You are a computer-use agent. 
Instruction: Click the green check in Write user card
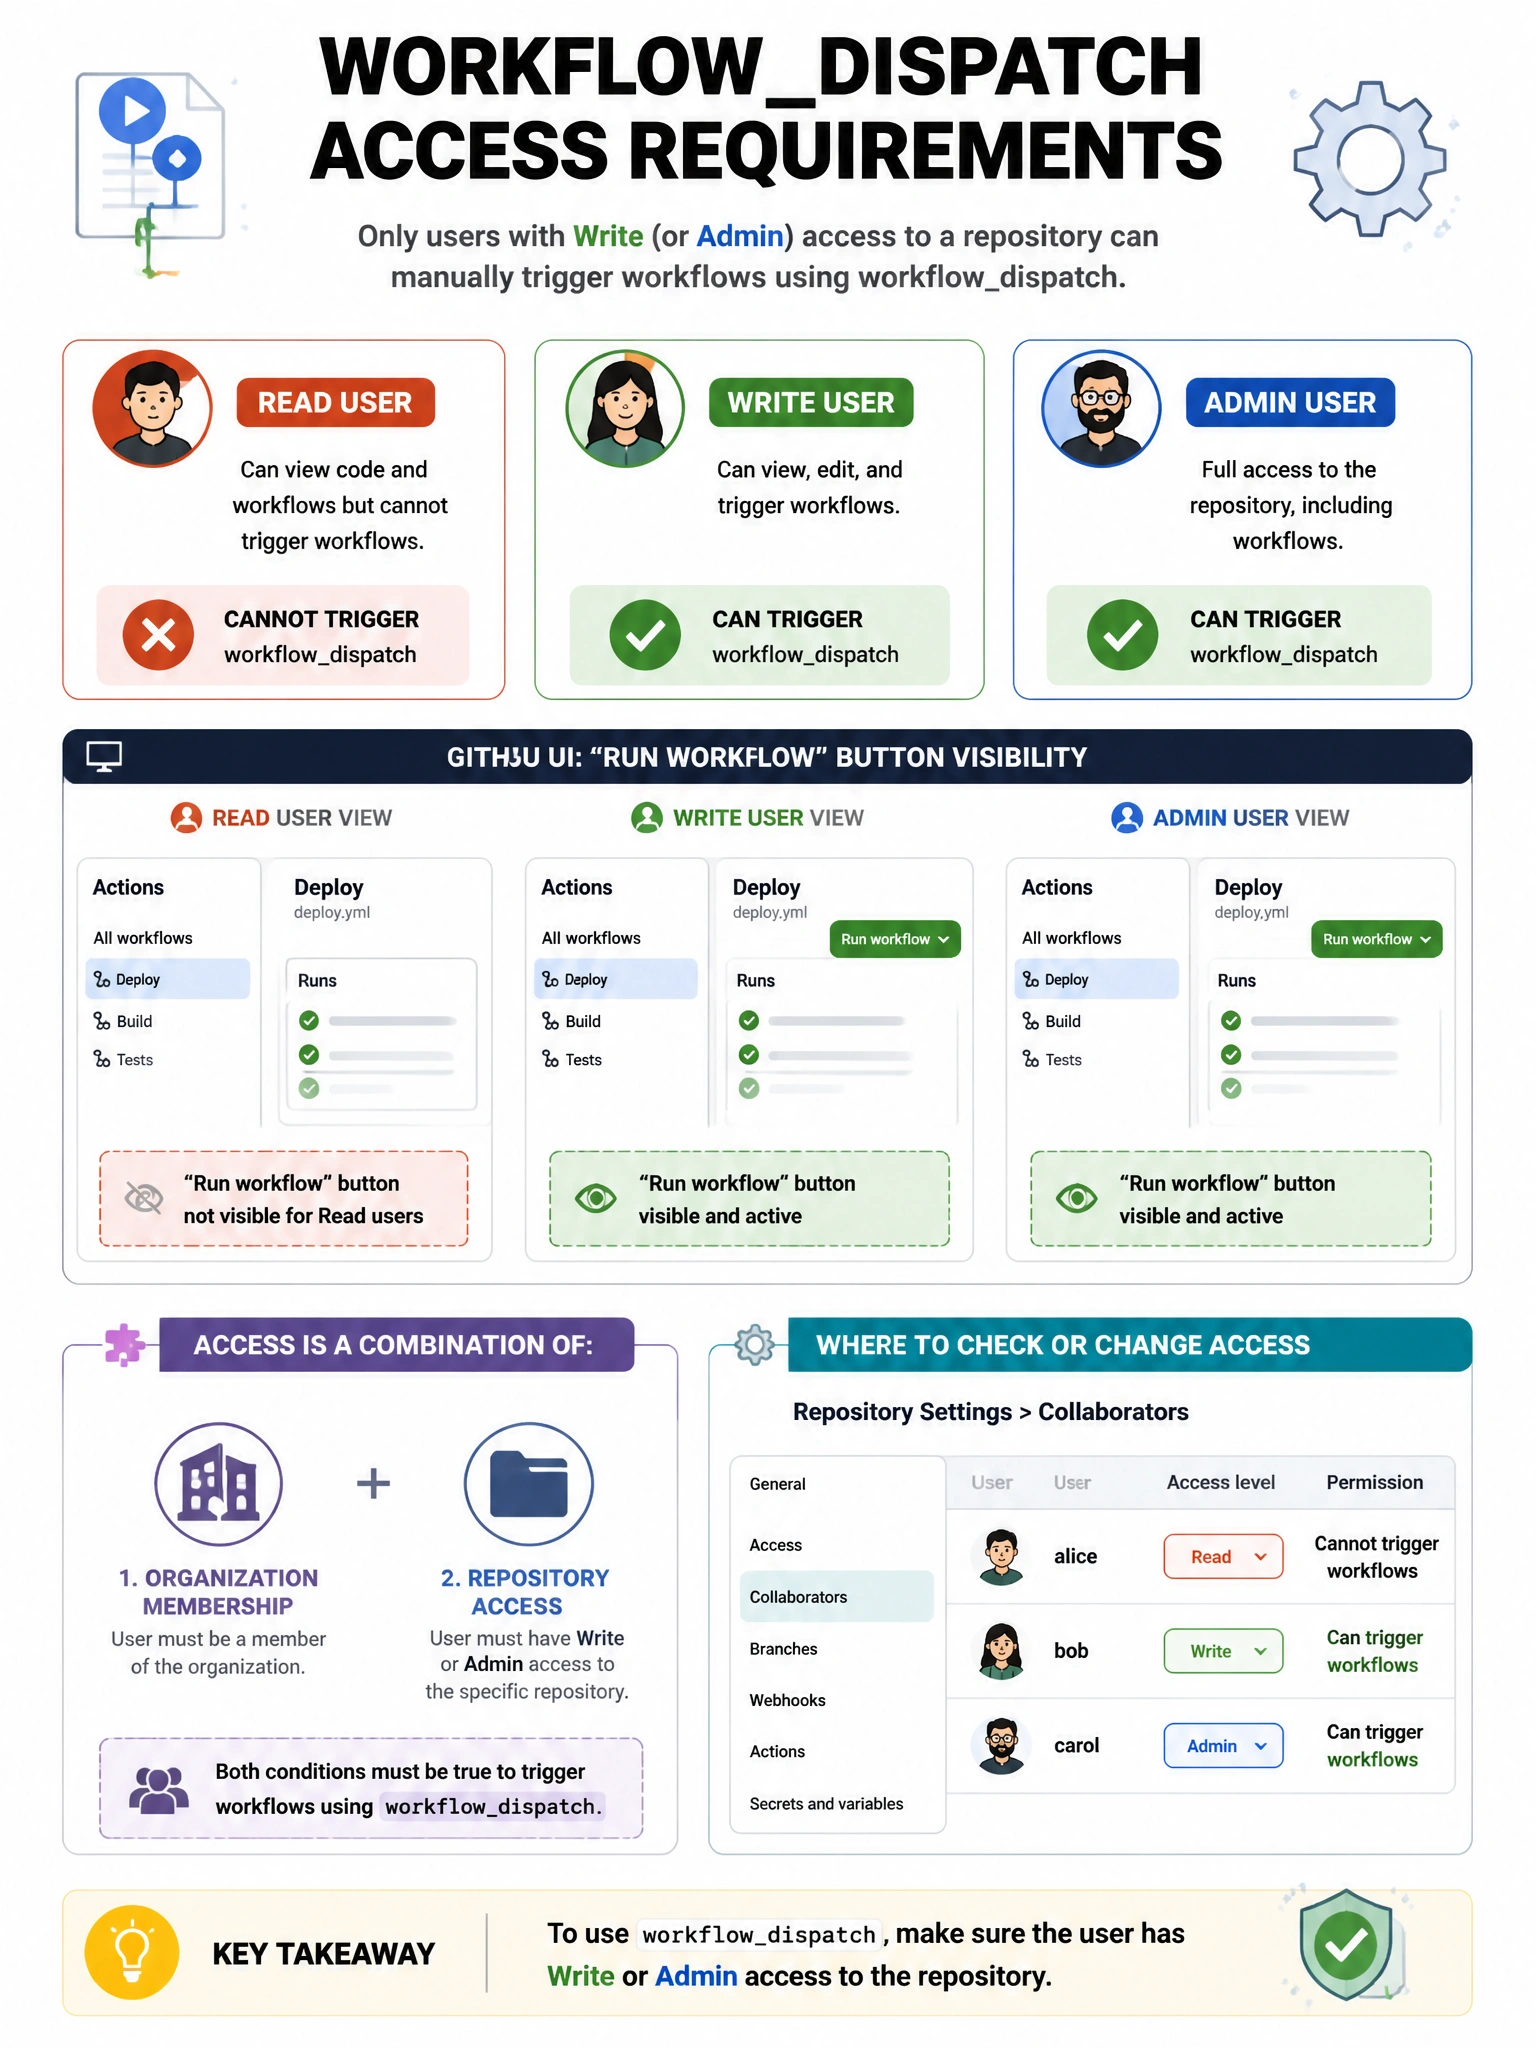point(645,635)
